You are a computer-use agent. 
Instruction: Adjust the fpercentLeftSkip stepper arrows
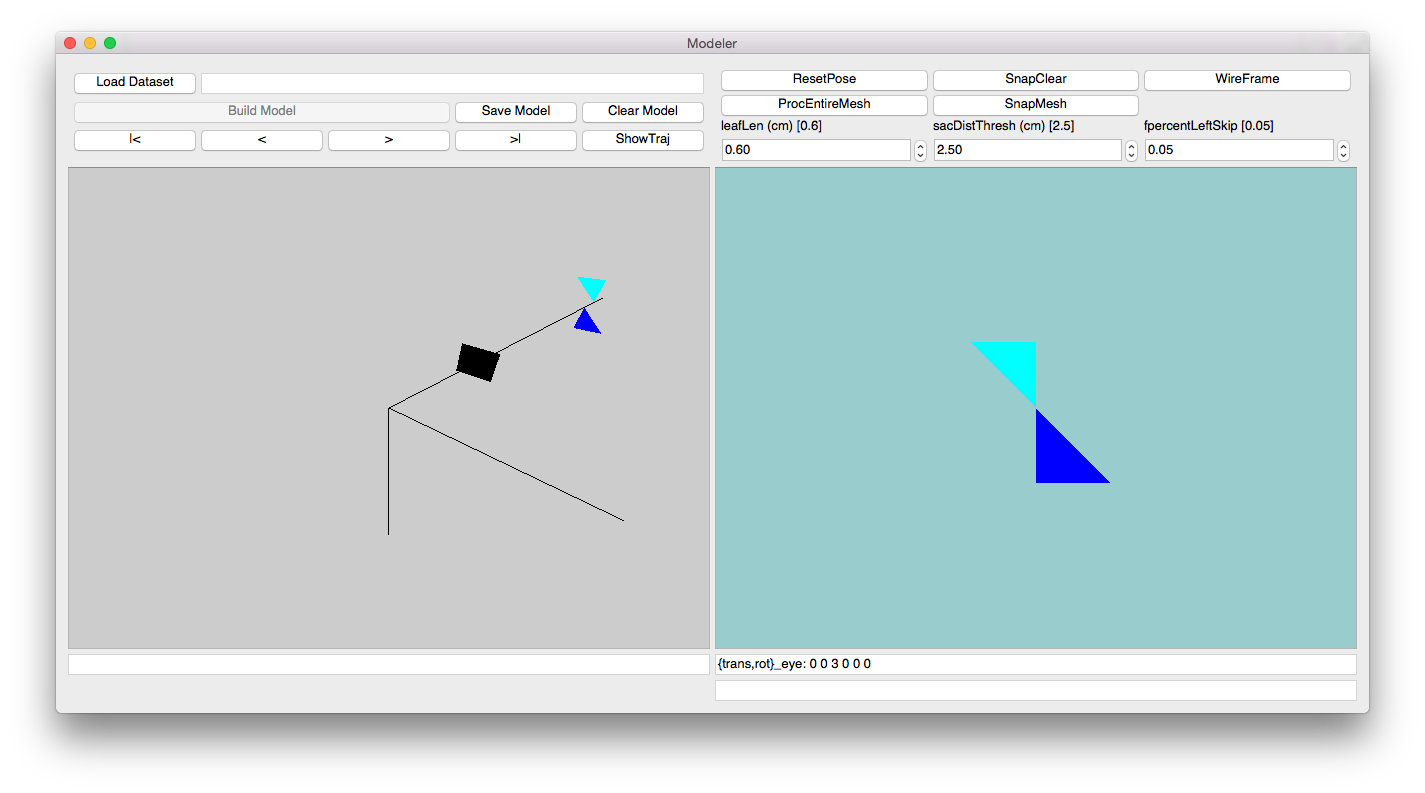point(1344,150)
